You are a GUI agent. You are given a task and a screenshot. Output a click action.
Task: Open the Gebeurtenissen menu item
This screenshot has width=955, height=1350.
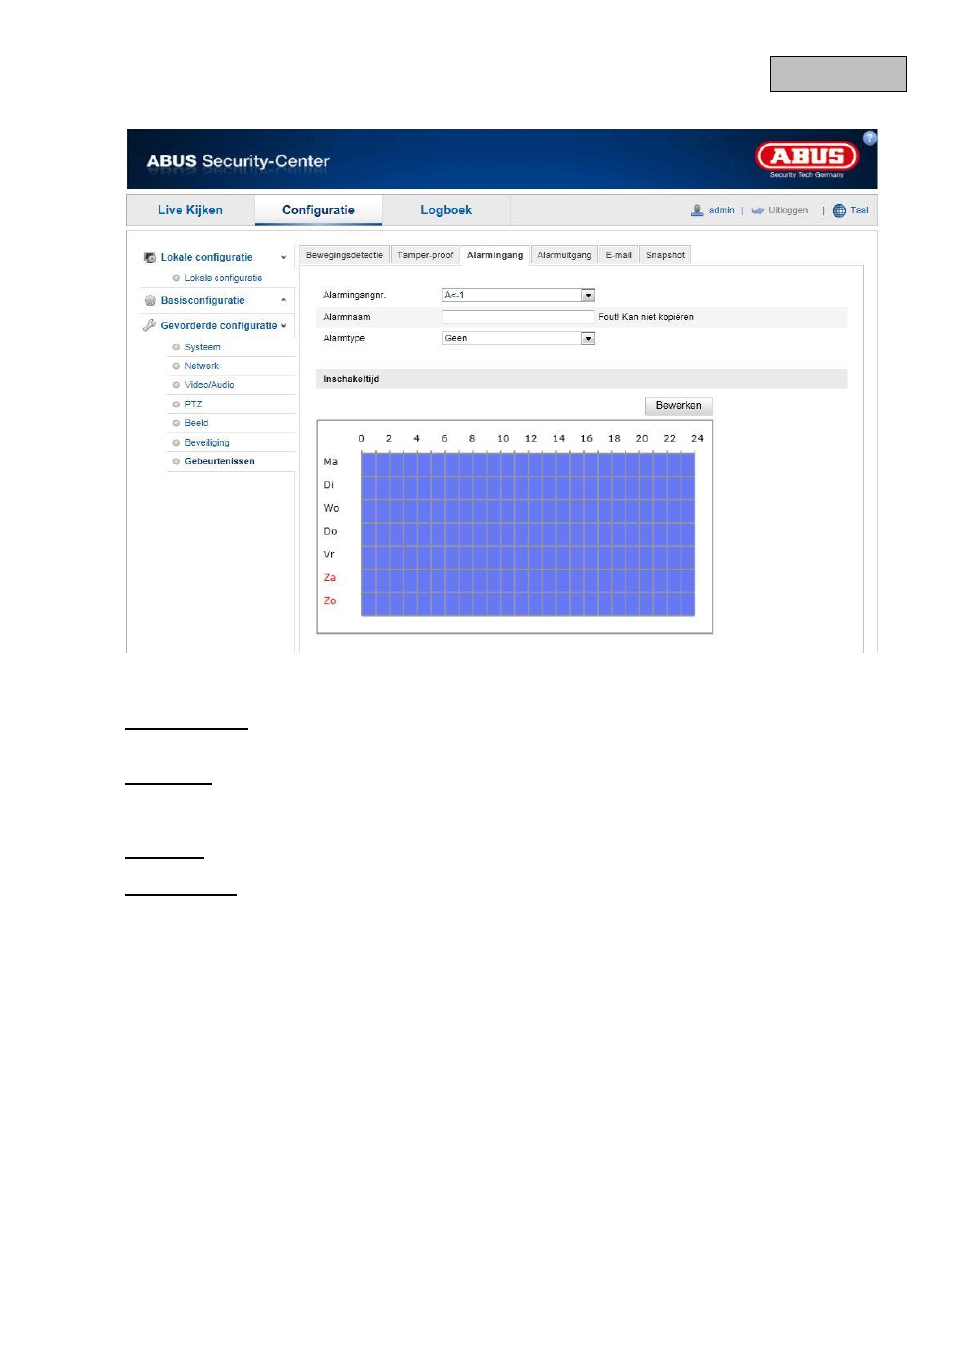[219, 461]
